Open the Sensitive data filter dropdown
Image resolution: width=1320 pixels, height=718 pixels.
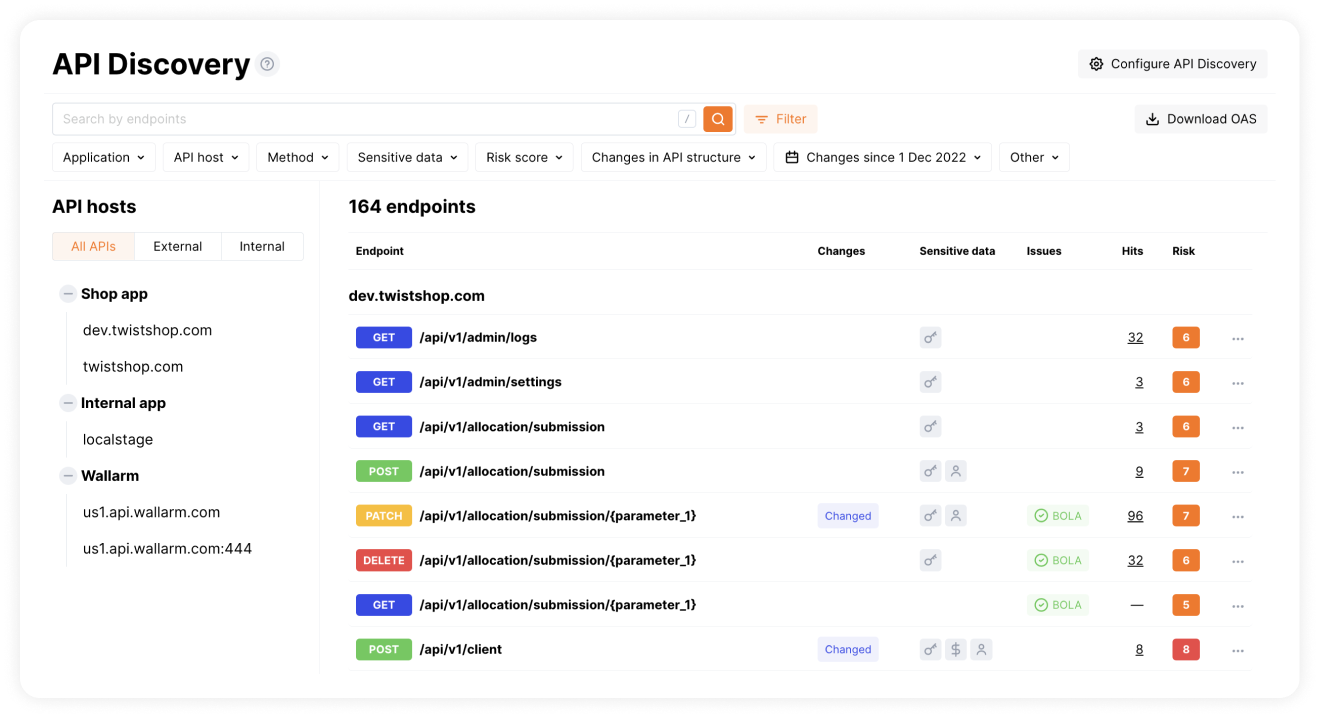point(407,158)
